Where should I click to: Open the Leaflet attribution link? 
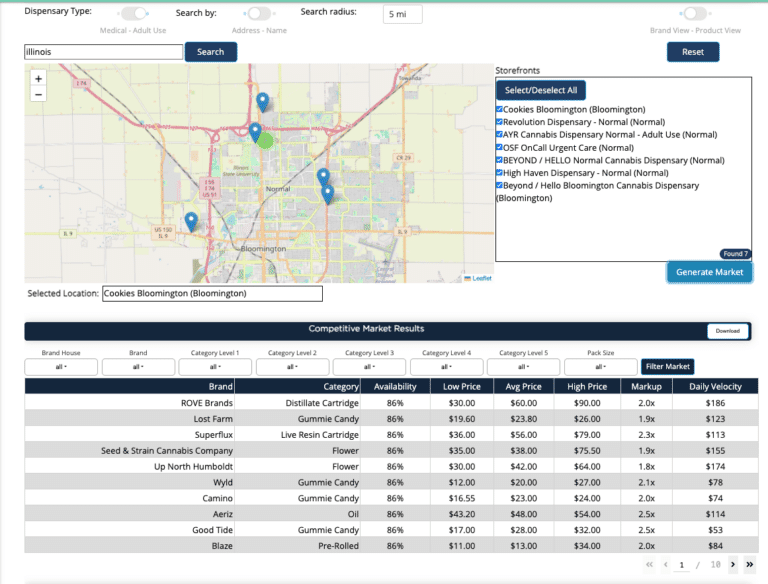pos(482,278)
